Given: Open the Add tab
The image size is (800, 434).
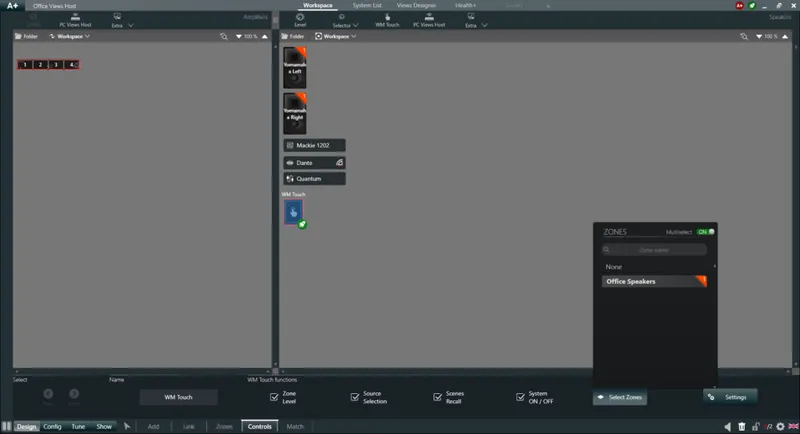Looking at the screenshot, I should coord(153,426).
